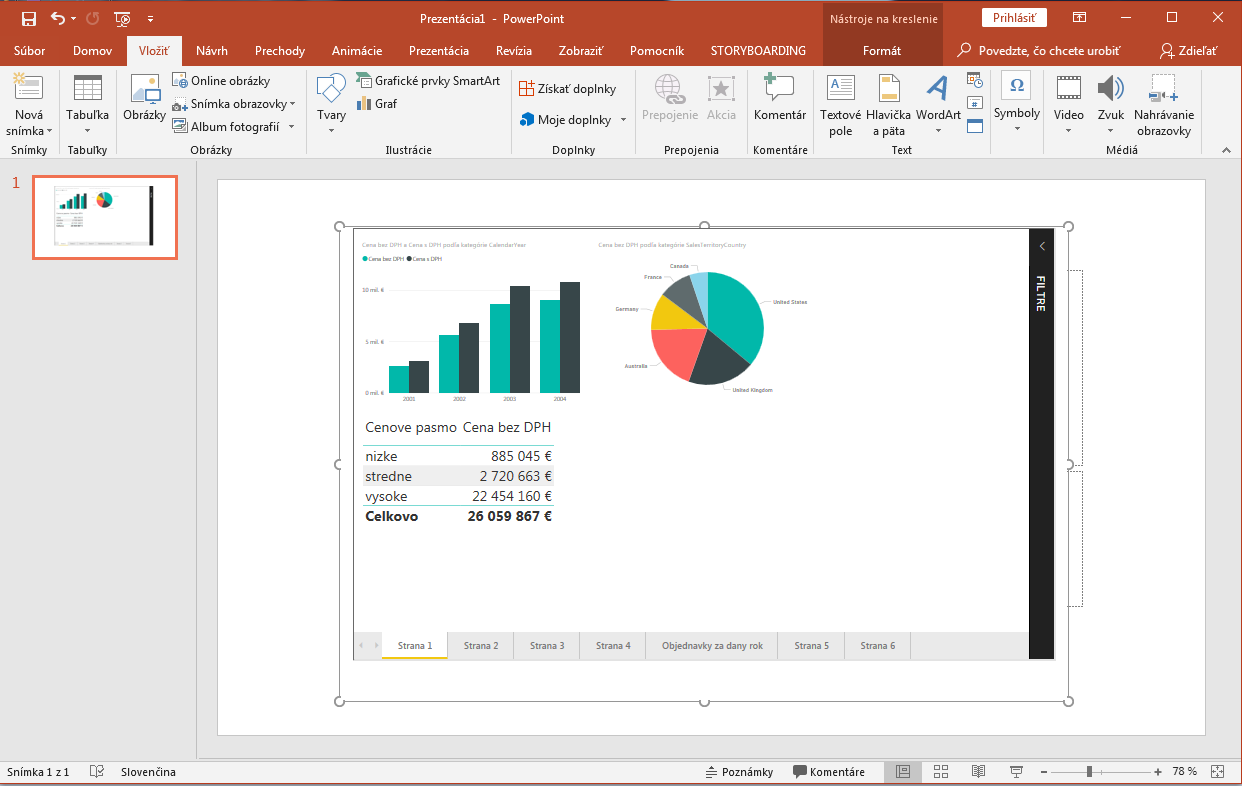
Task: Toggle Poznámky notes pane
Action: tap(739, 772)
